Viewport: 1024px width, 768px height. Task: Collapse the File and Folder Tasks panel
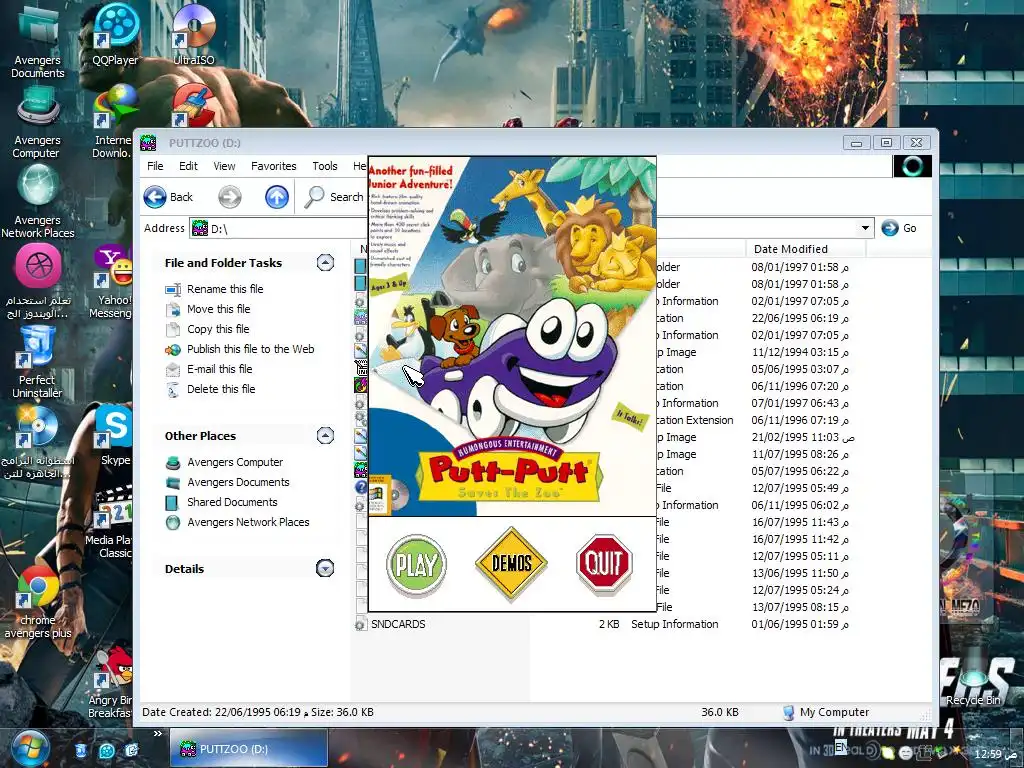pyautogui.click(x=325, y=263)
